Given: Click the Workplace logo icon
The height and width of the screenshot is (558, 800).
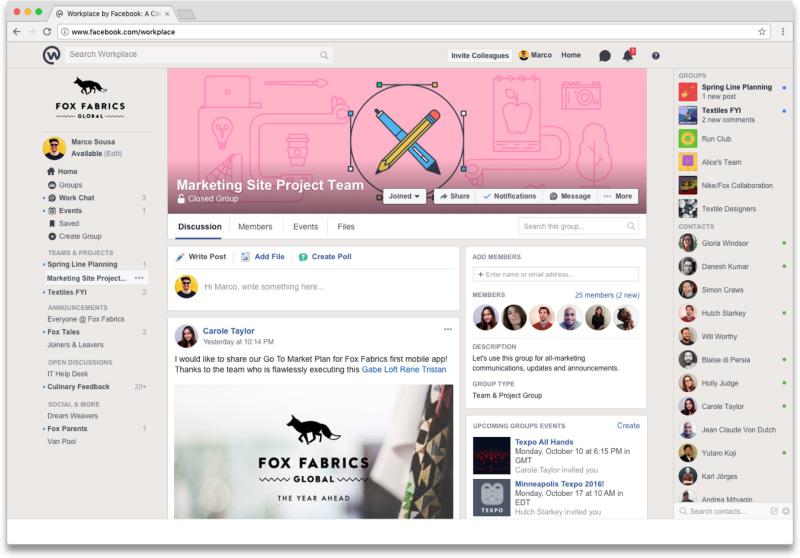Looking at the screenshot, I should 52,55.
